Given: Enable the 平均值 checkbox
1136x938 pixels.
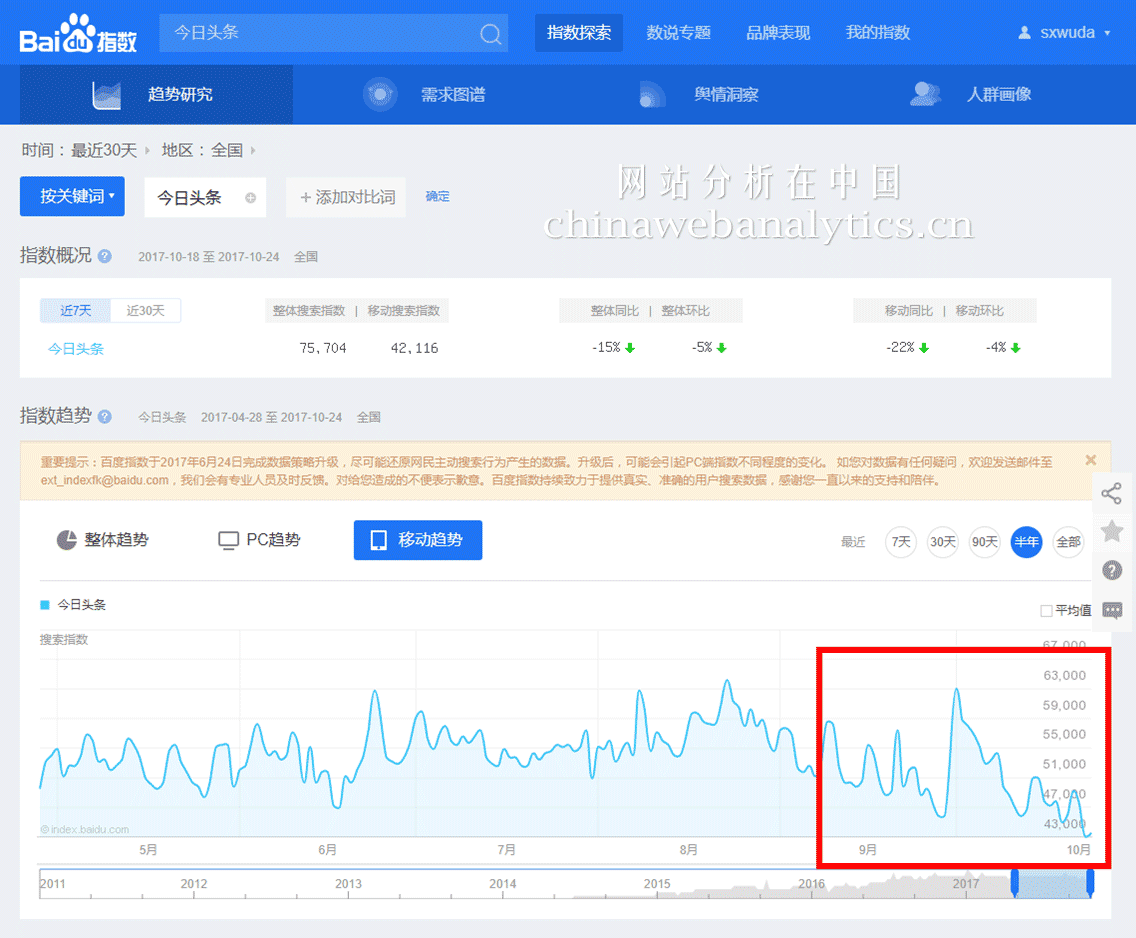Looking at the screenshot, I should click(1046, 611).
